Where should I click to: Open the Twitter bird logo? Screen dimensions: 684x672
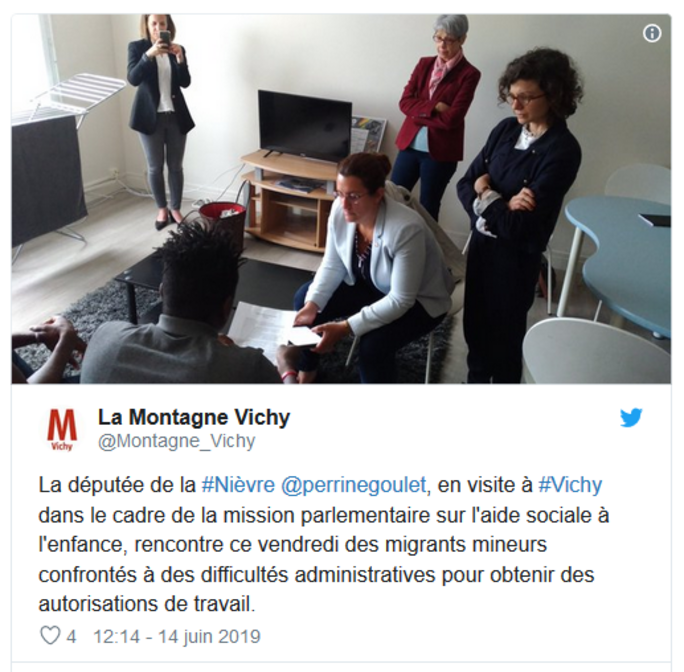pos(631,418)
